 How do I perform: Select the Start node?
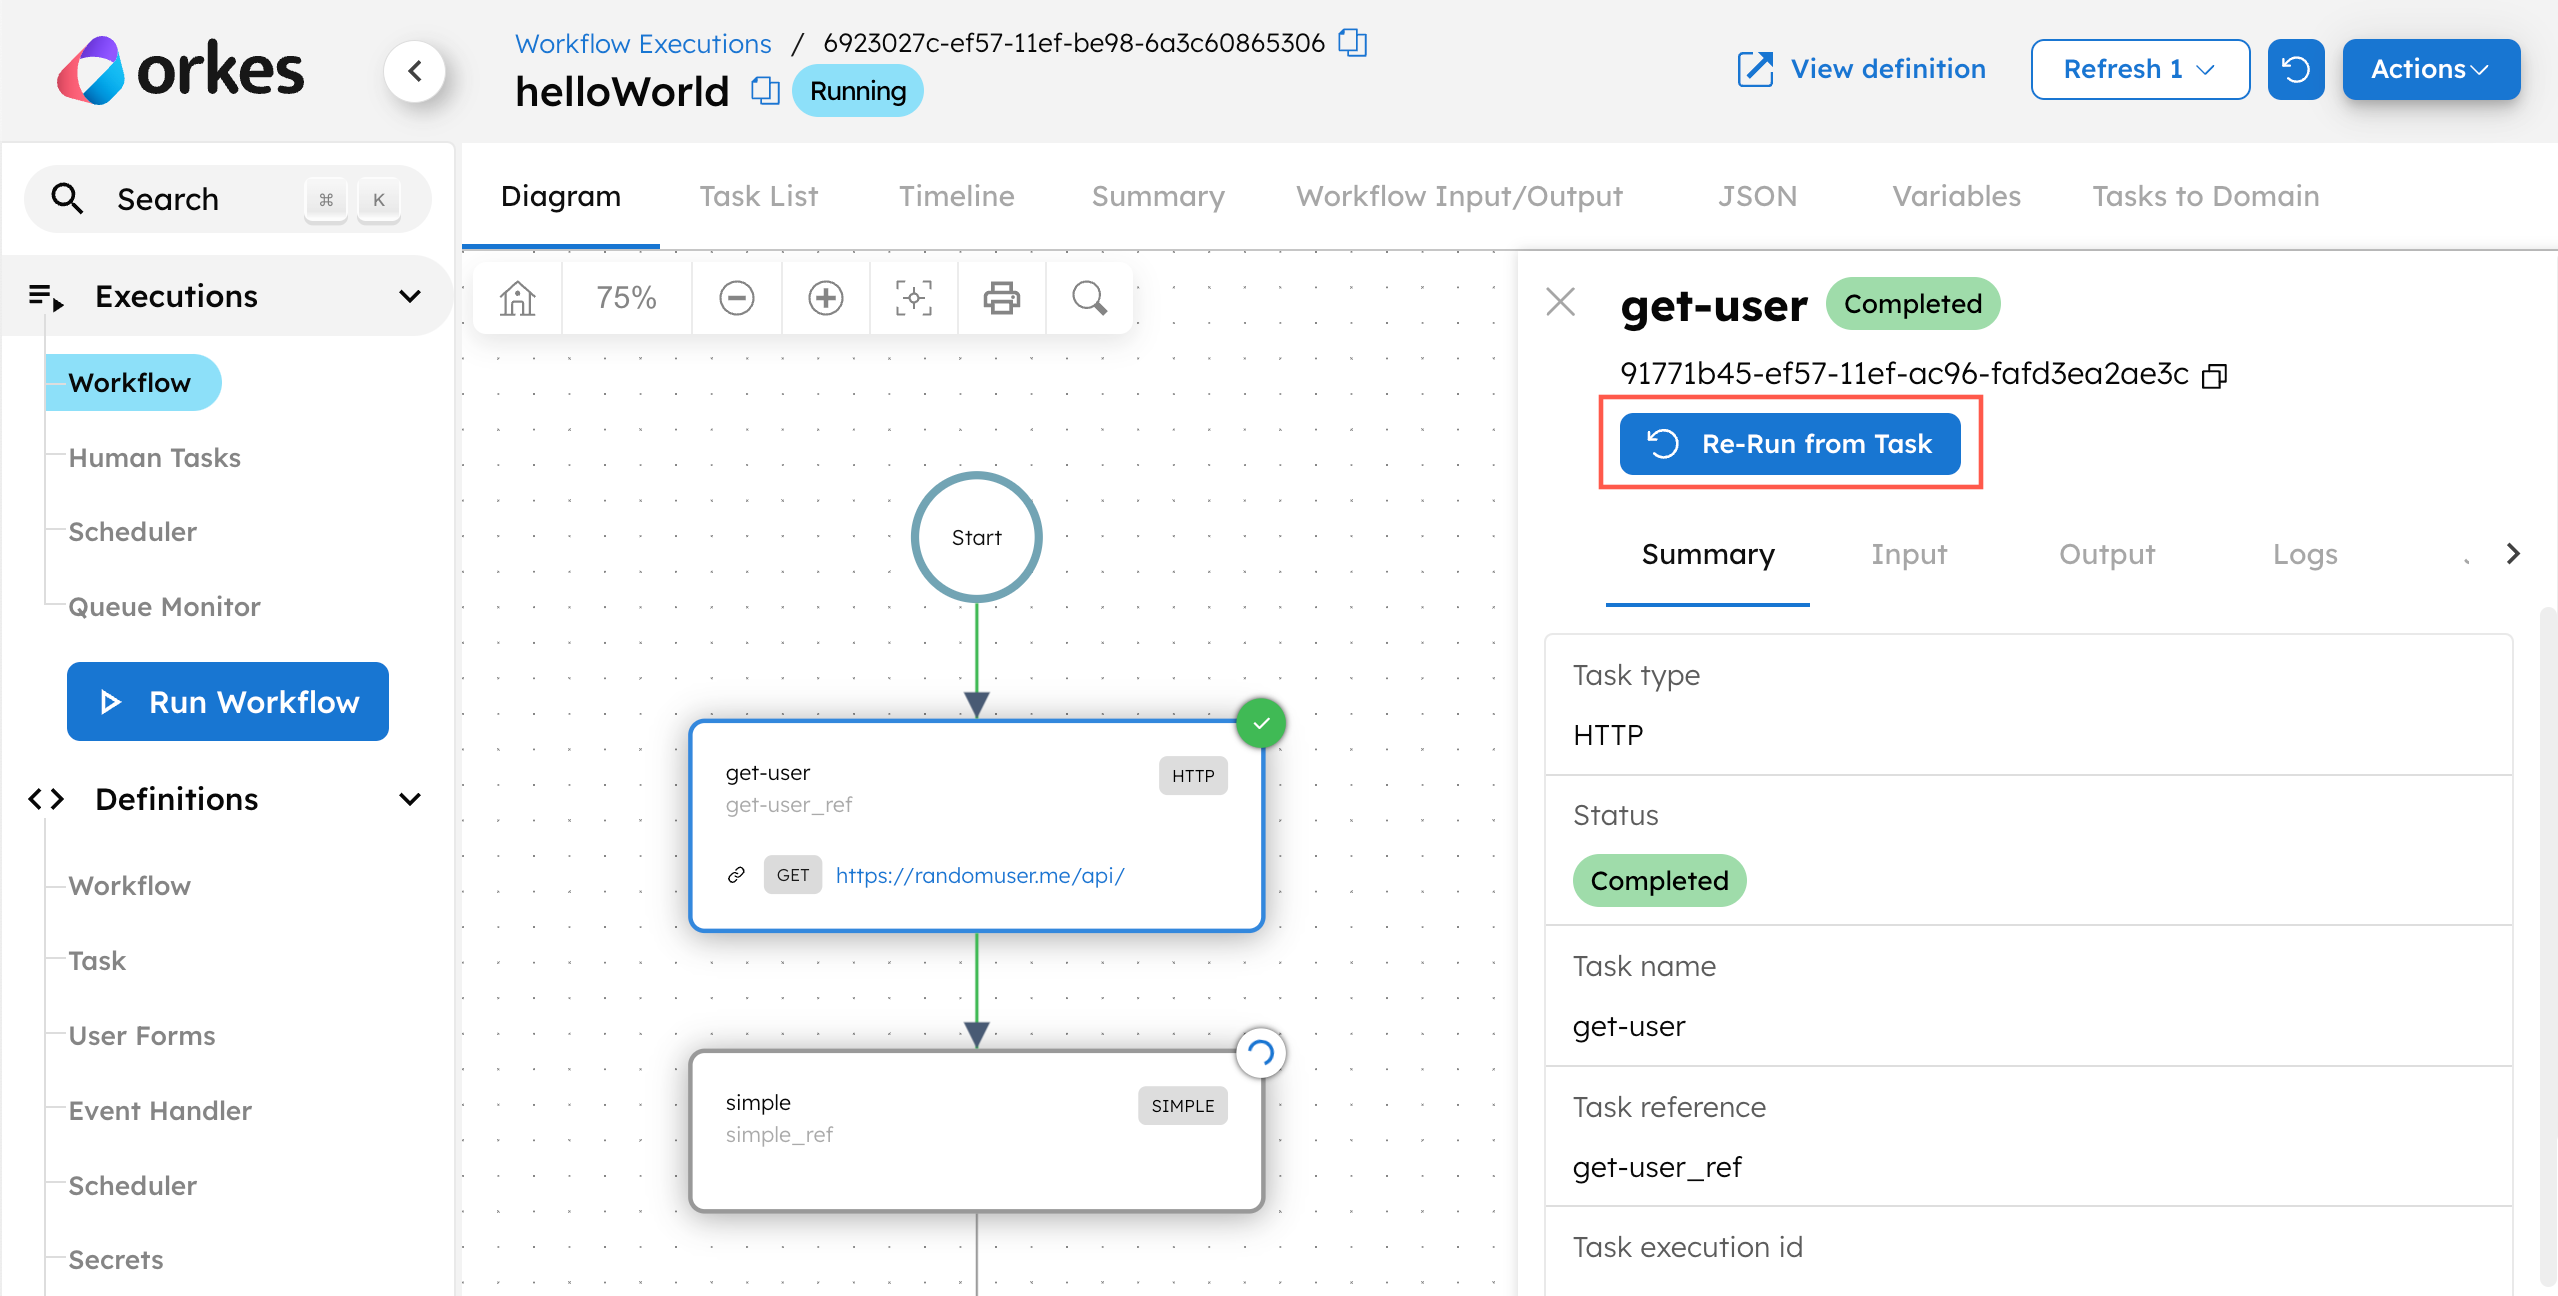pyautogui.click(x=976, y=537)
